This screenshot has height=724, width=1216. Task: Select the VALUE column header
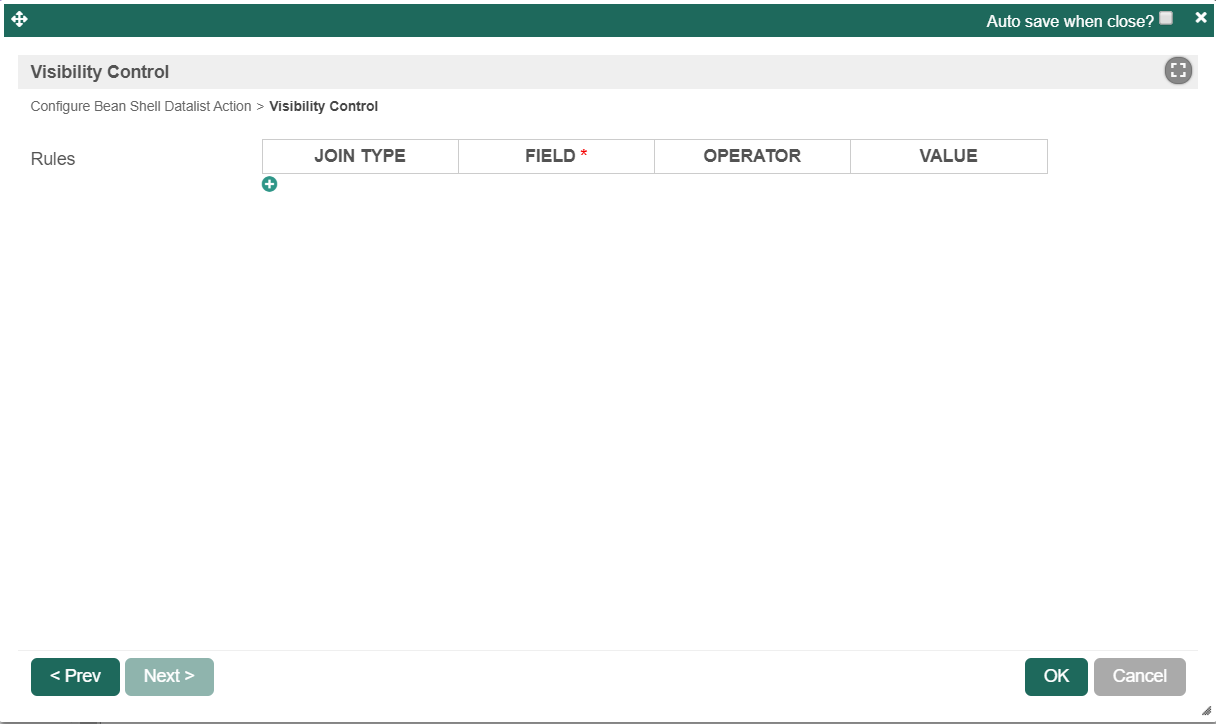(x=948, y=156)
